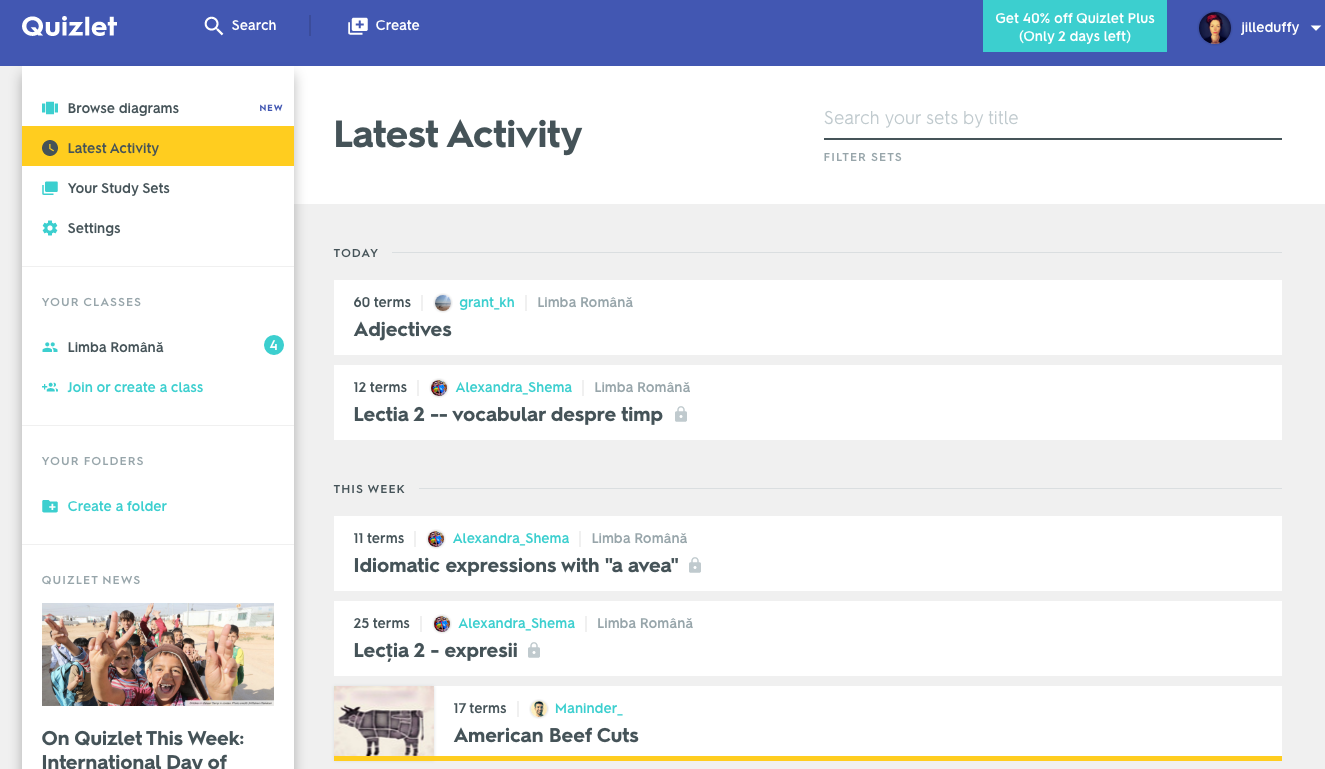
Task: Click the 25 terms count text
Action: (382, 624)
